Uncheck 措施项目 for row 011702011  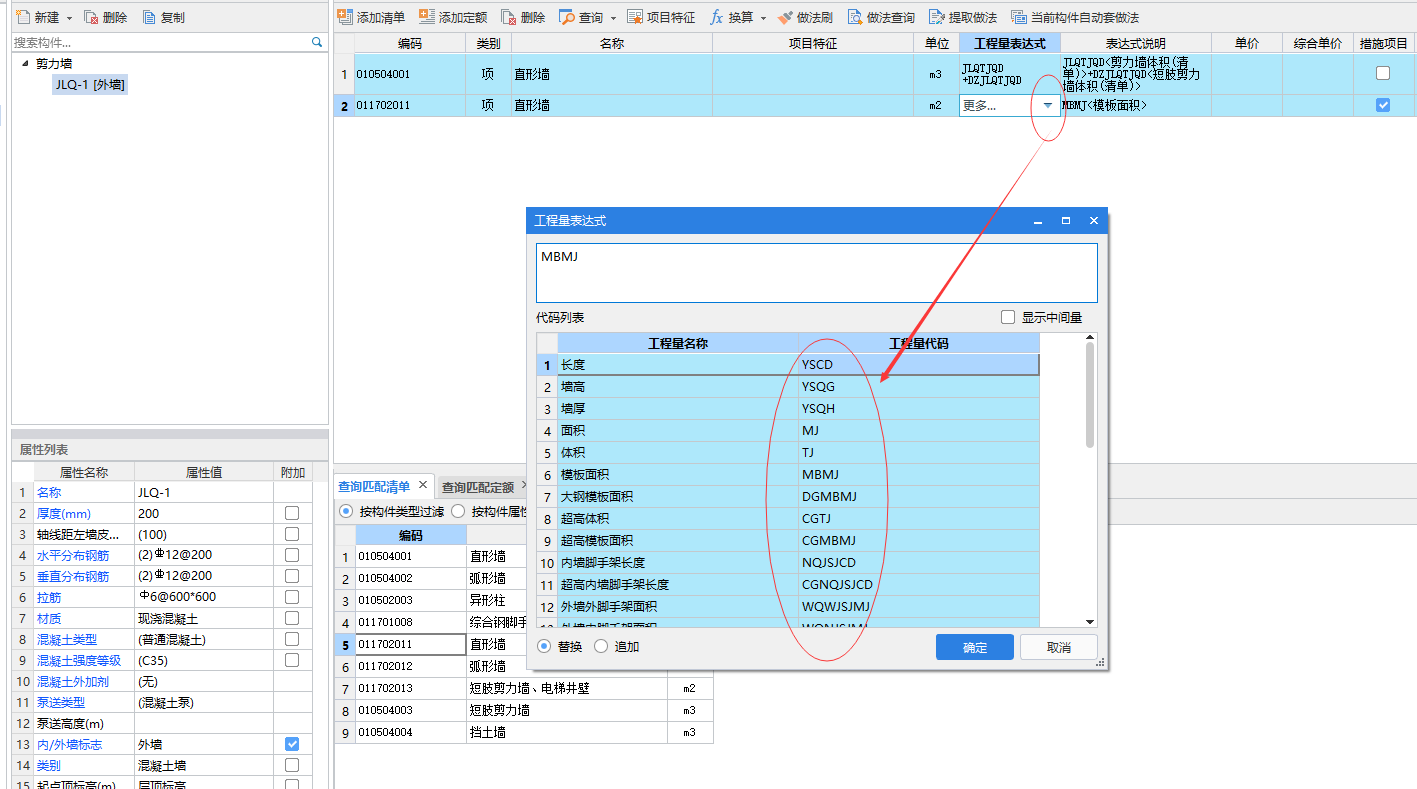[x=1383, y=105]
